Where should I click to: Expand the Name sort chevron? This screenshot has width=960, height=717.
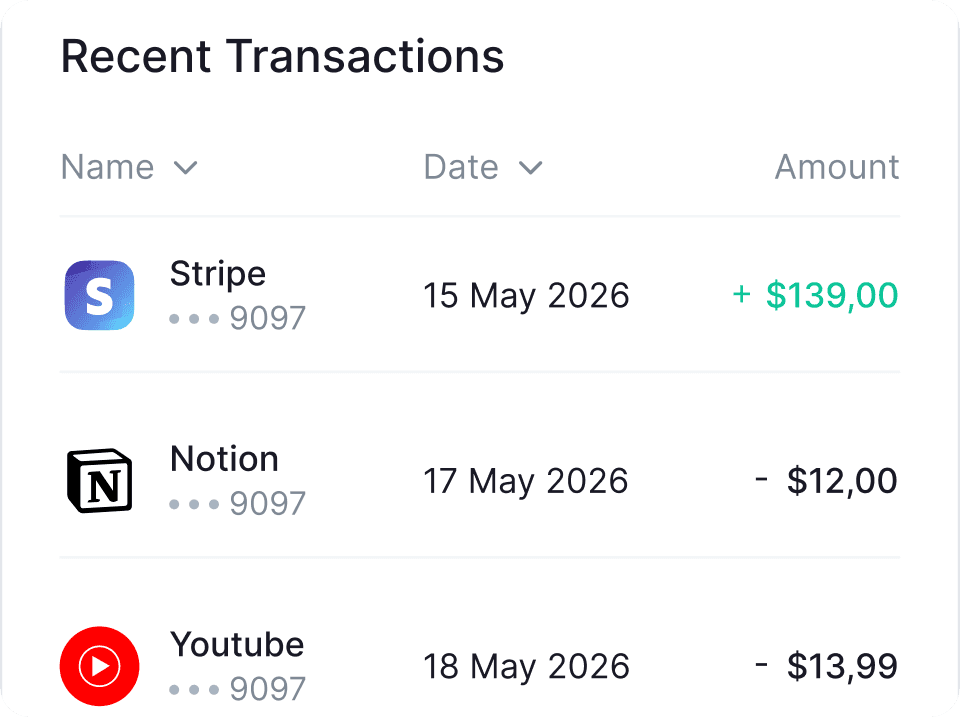186,168
